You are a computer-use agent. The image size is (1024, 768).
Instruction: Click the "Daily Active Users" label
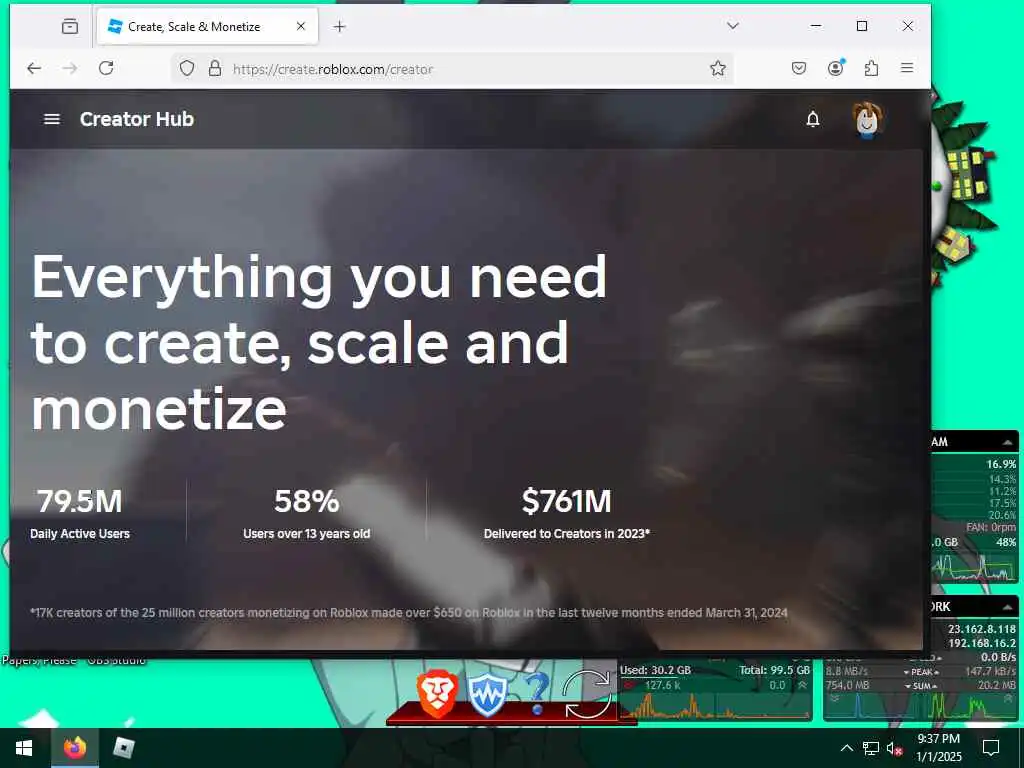(80, 534)
